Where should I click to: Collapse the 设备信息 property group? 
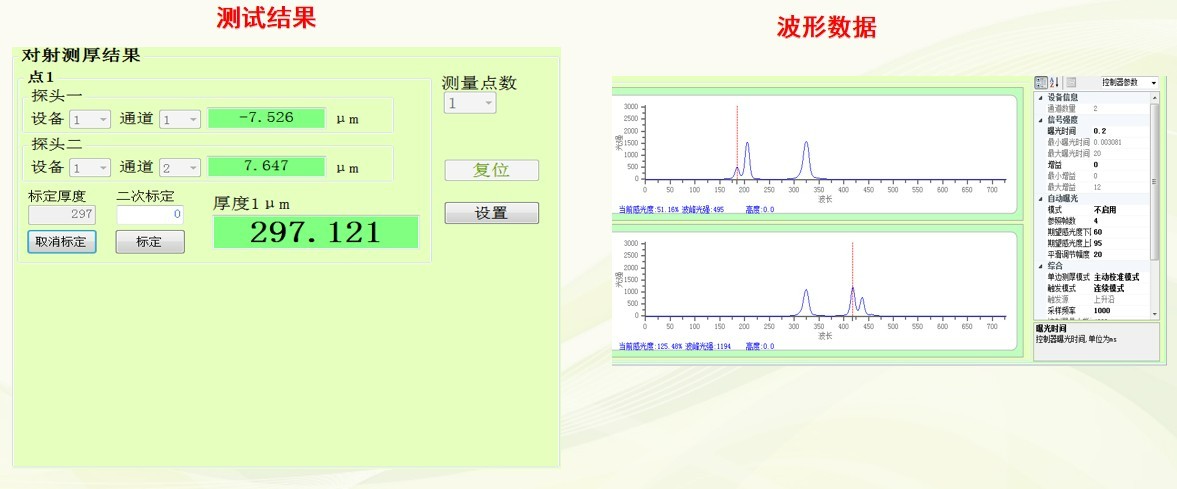pyautogui.click(x=1038, y=97)
